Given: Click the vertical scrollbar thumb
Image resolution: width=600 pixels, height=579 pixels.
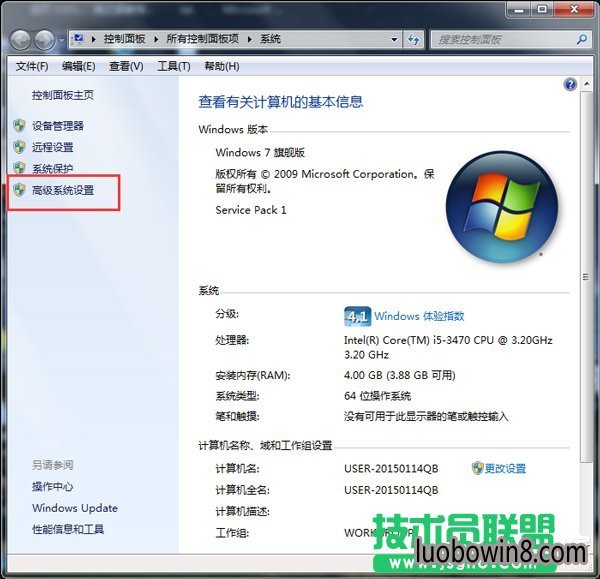Looking at the screenshot, I should click(586, 276).
